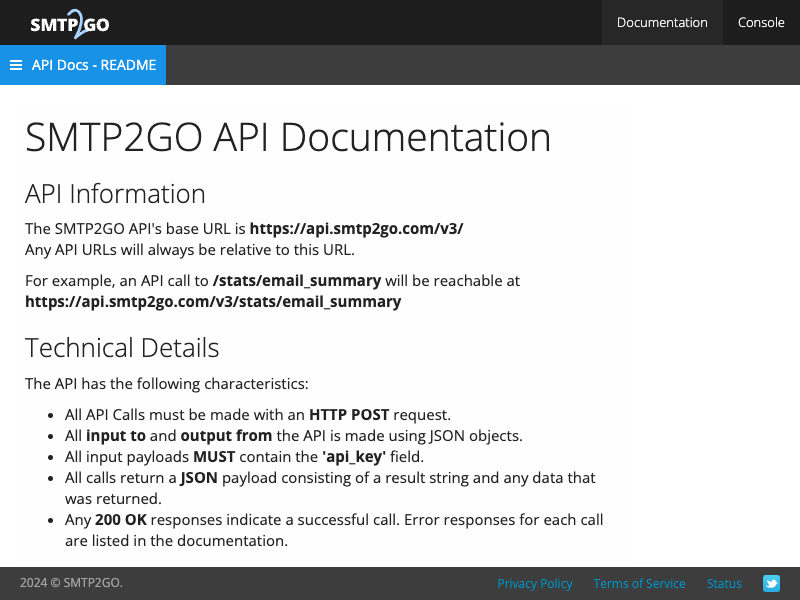Click the API Information heading
The width and height of the screenshot is (800, 600).
(115, 194)
